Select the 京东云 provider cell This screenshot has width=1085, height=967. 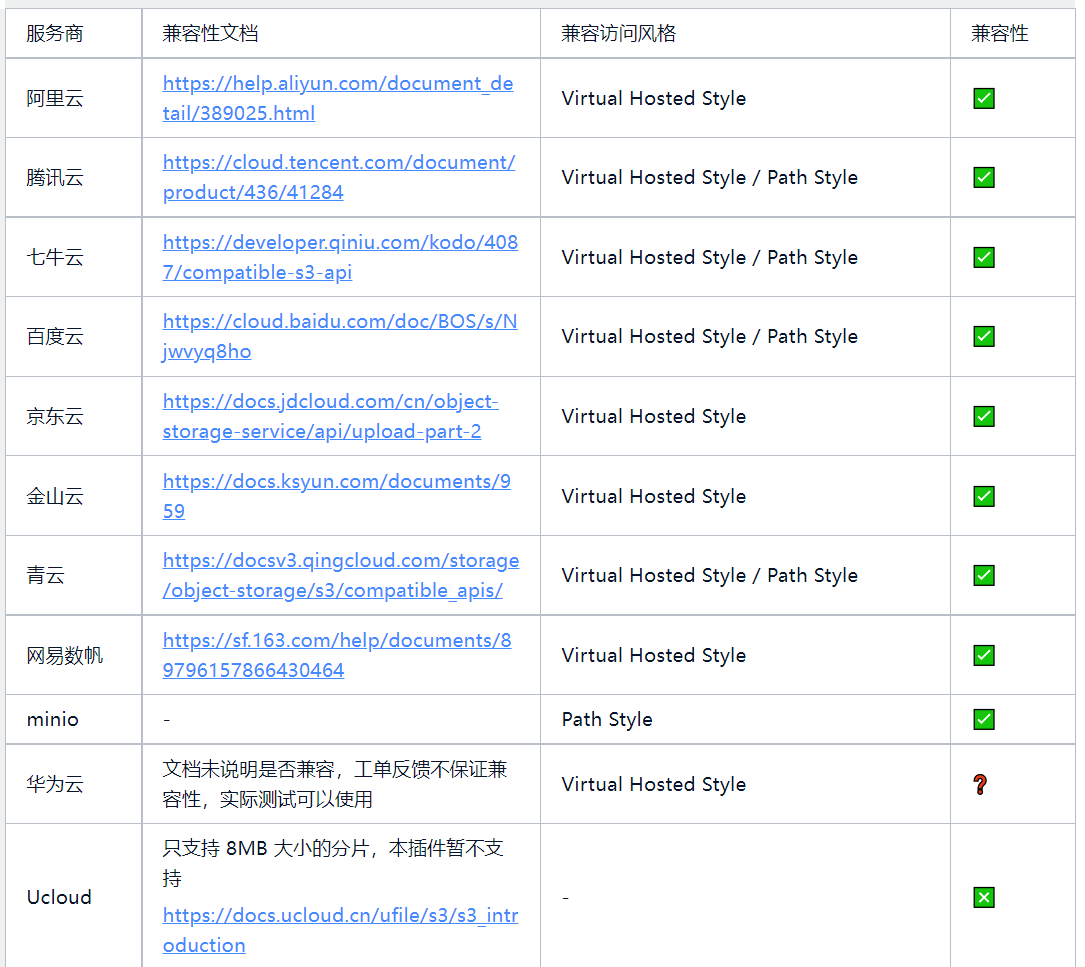click(73, 416)
